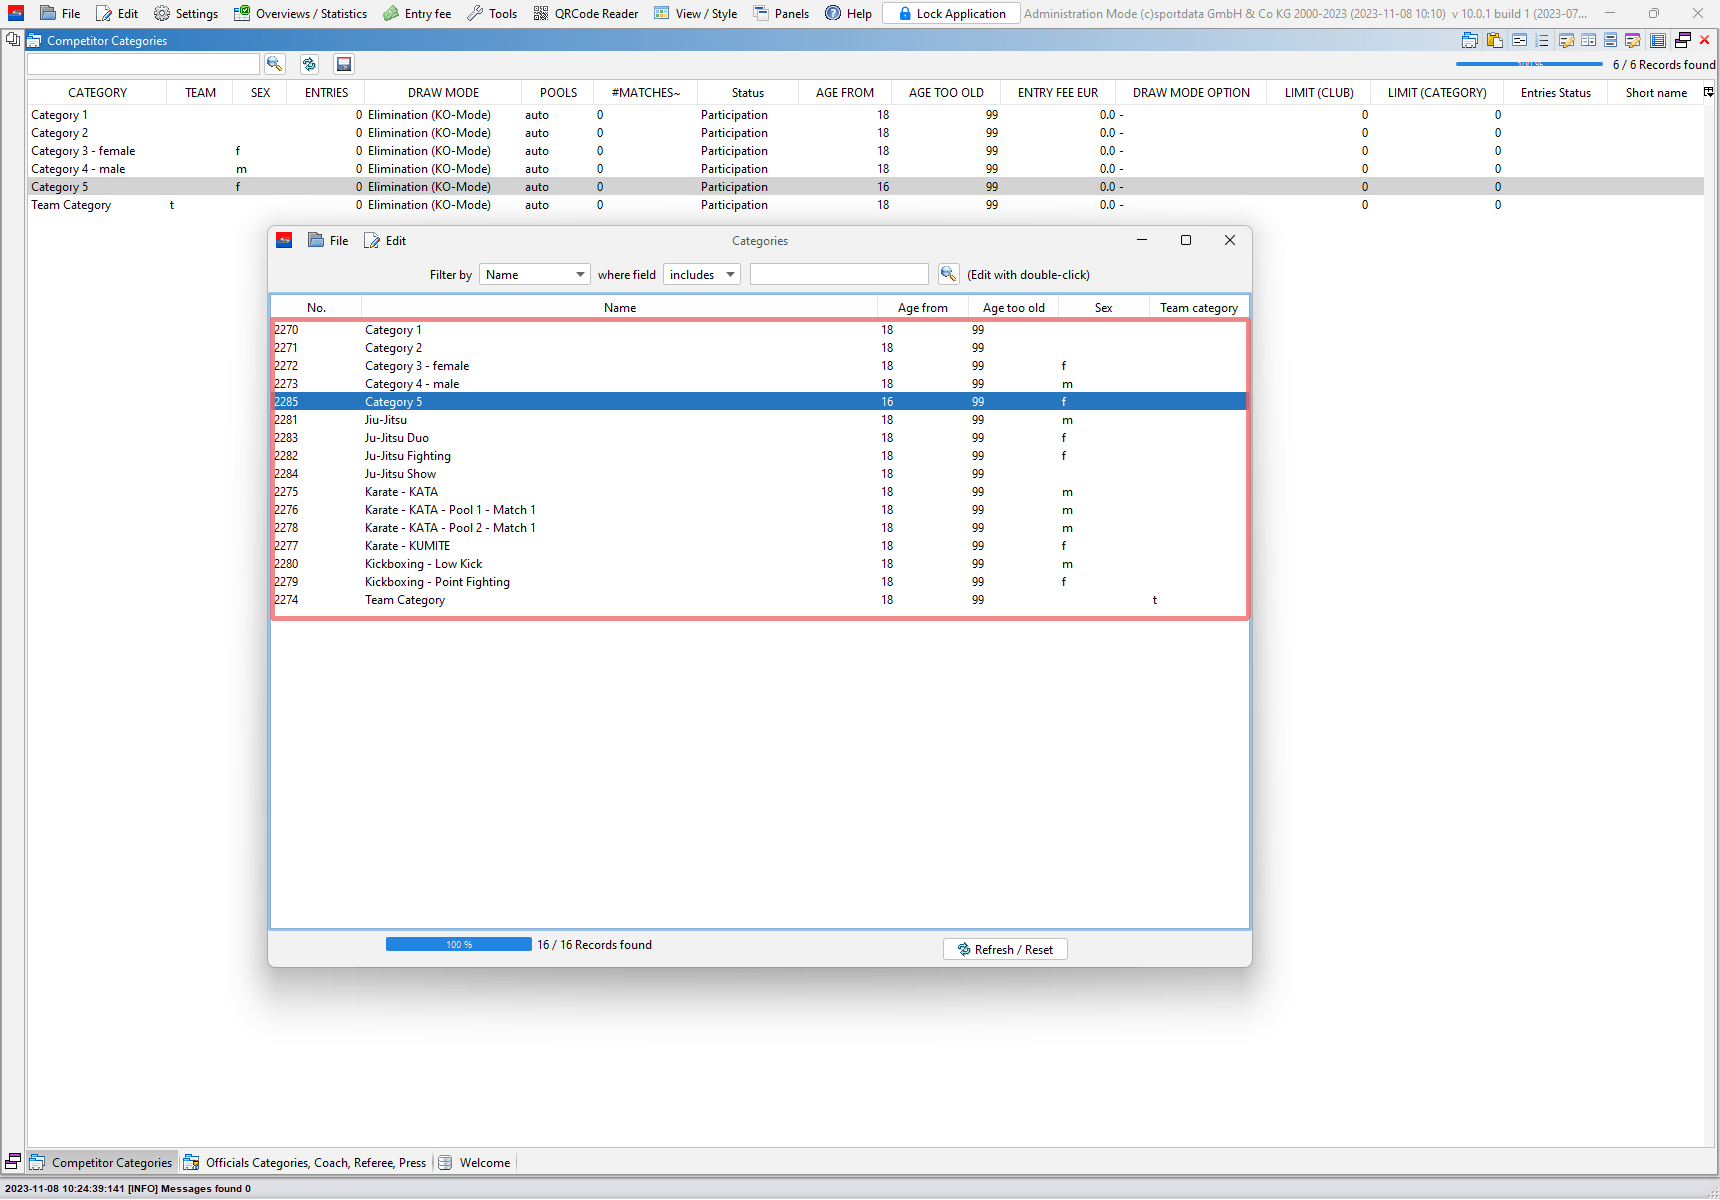Click the clipboard paste icon in panel header

coord(1495,41)
